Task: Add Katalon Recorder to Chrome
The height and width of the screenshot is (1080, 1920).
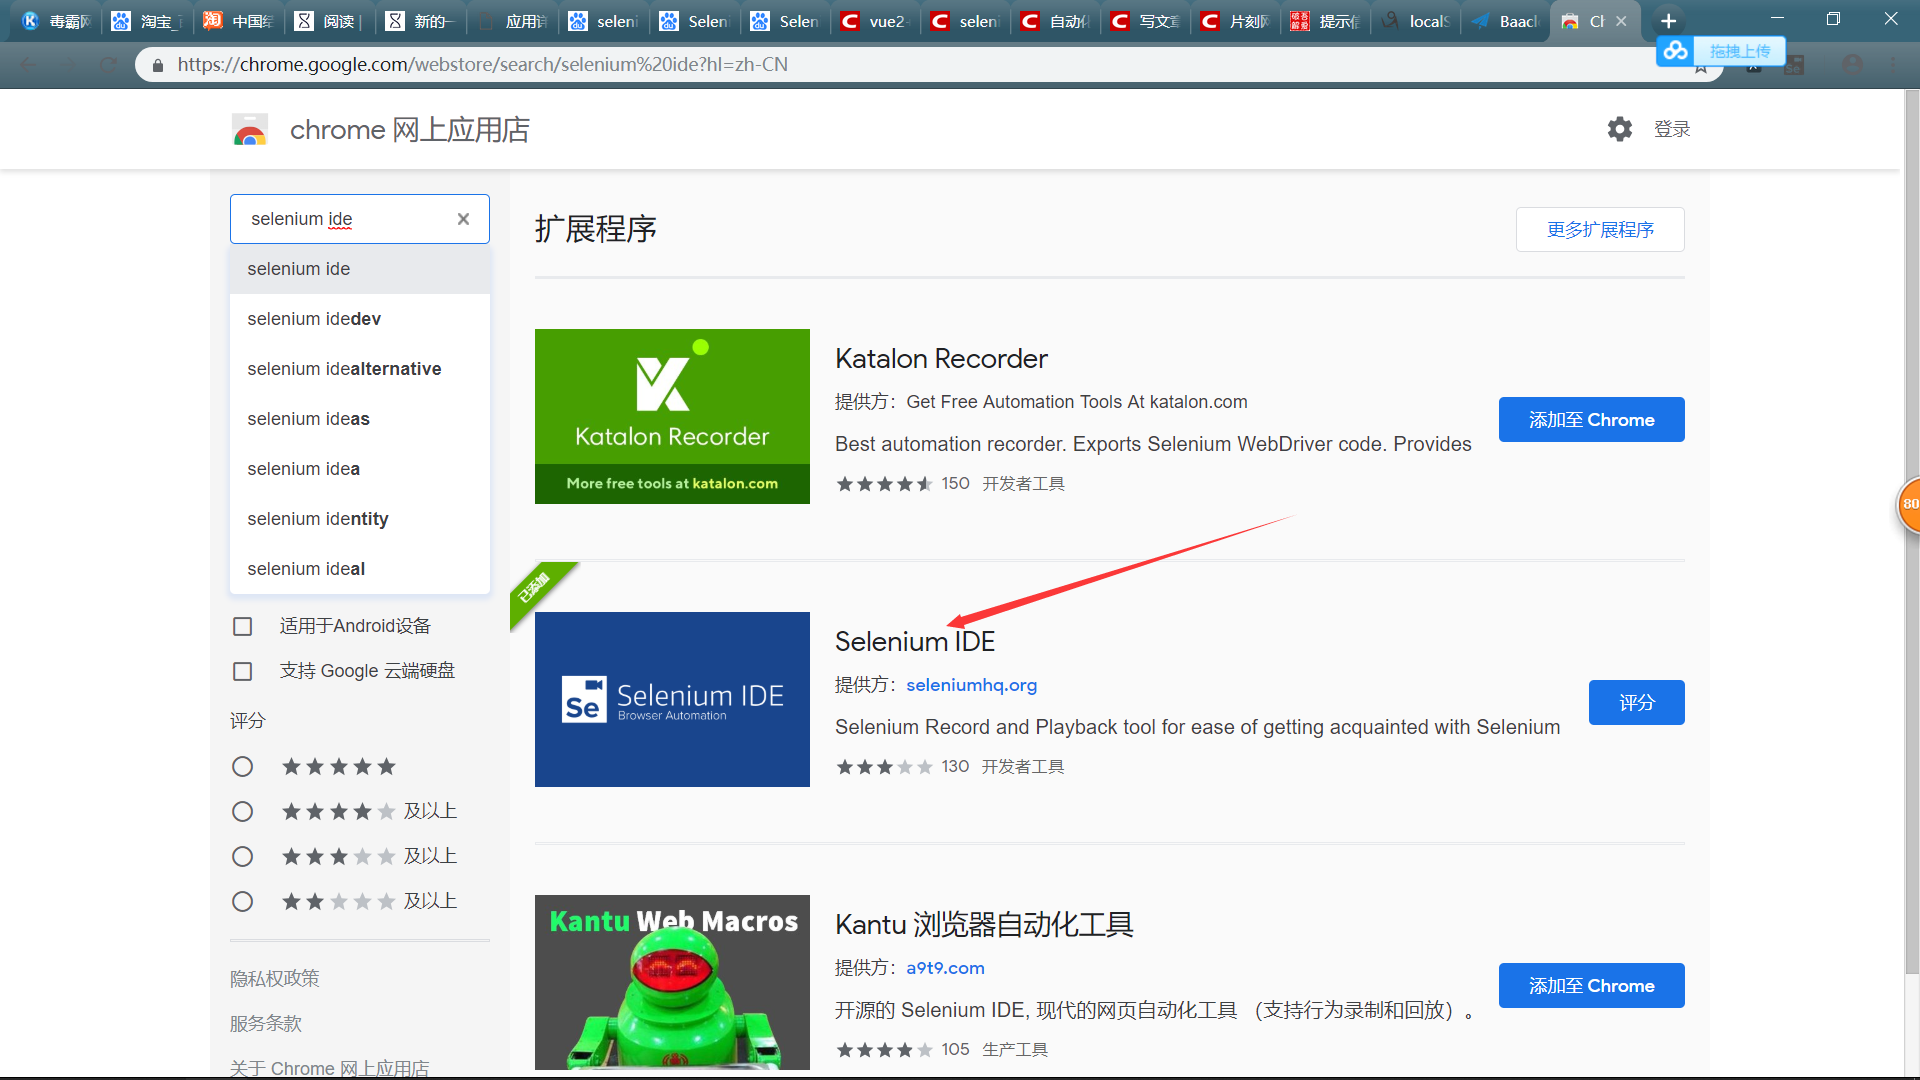Action: tap(1591, 420)
